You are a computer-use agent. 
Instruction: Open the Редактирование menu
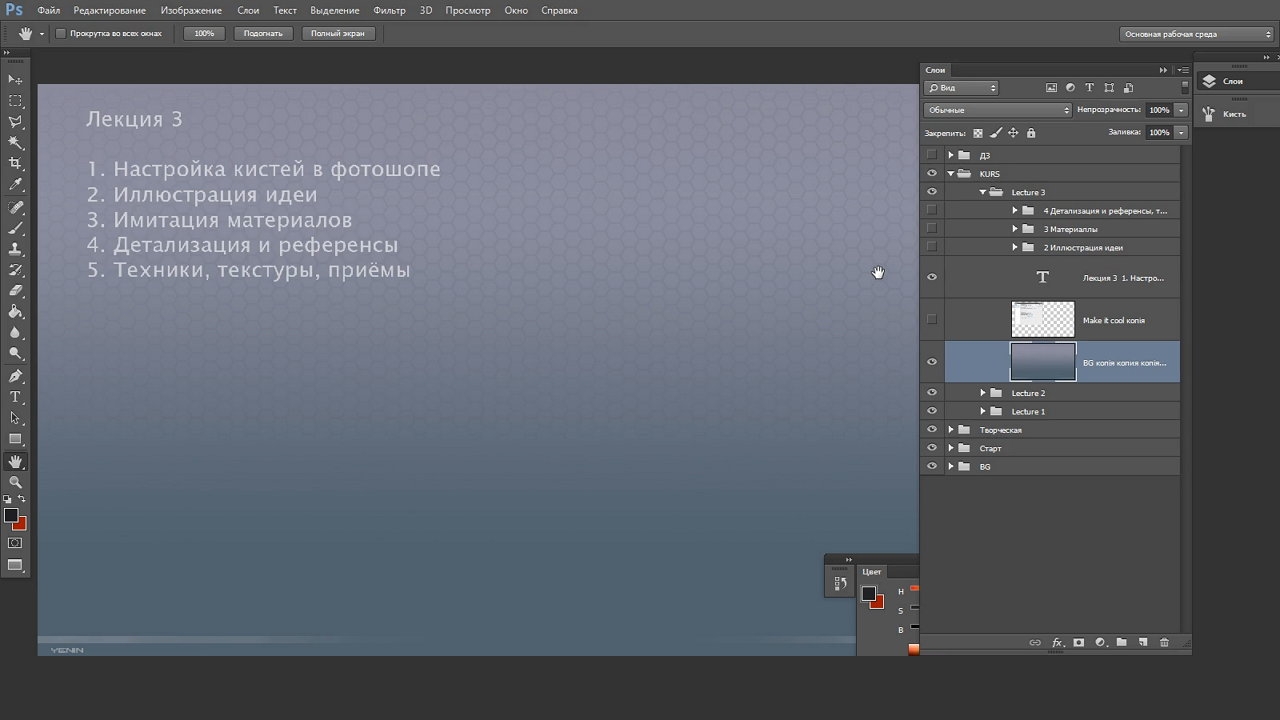pyautogui.click(x=109, y=10)
